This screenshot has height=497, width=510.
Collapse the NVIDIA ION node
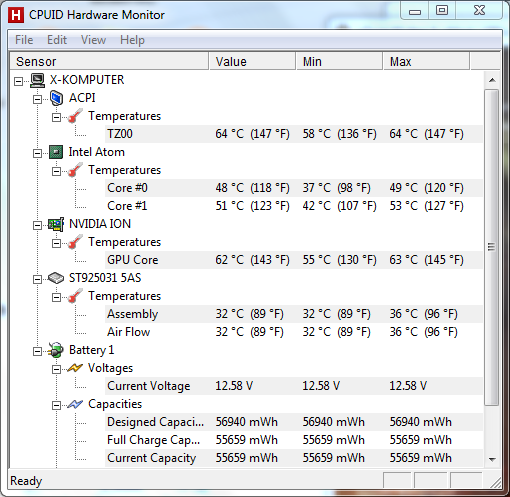pos(37,225)
